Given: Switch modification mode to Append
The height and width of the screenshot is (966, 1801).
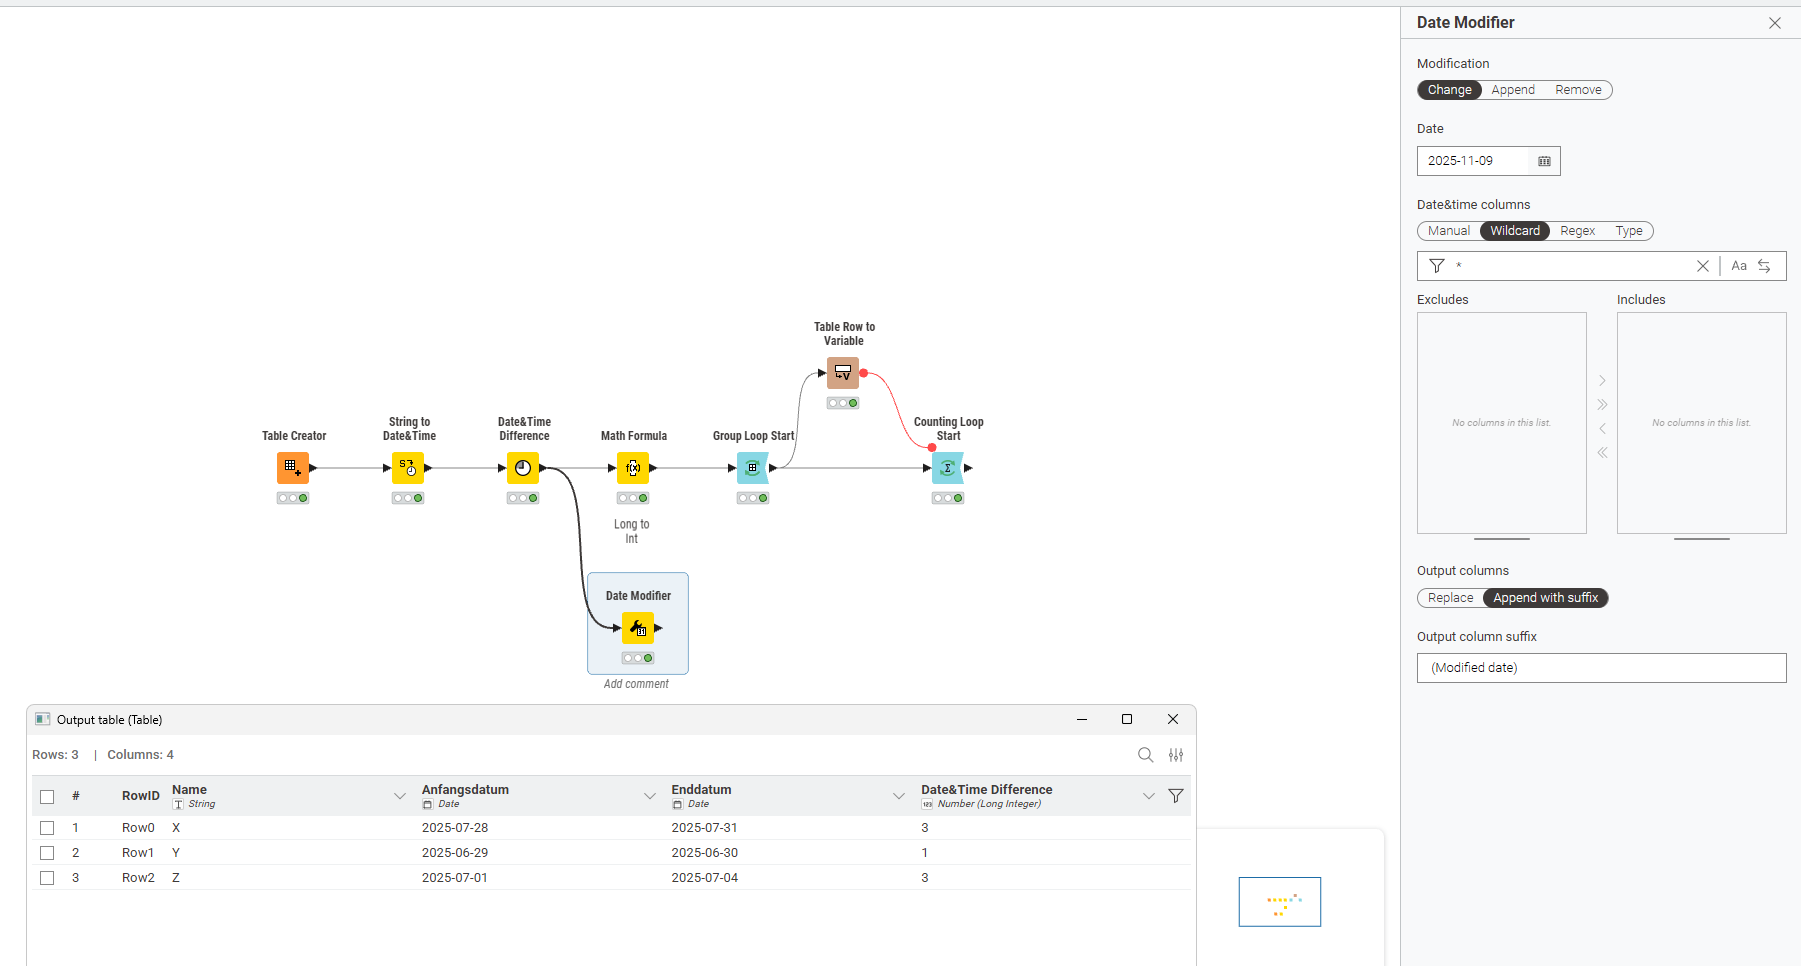Looking at the screenshot, I should [x=1512, y=90].
